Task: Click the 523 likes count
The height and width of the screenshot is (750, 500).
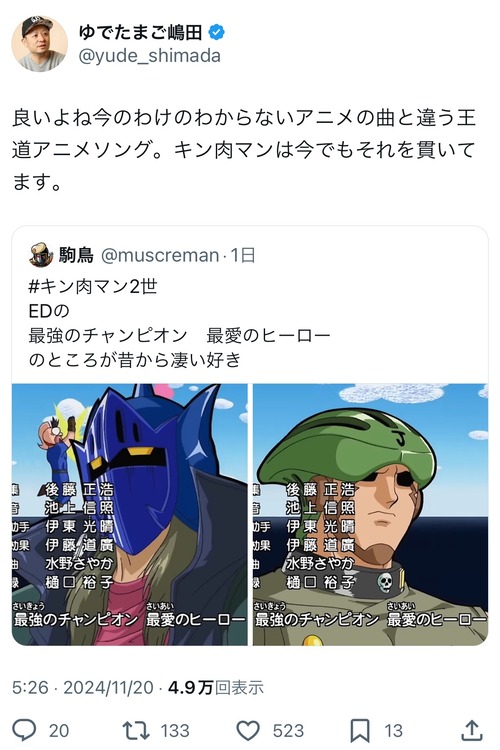Action: (288, 731)
